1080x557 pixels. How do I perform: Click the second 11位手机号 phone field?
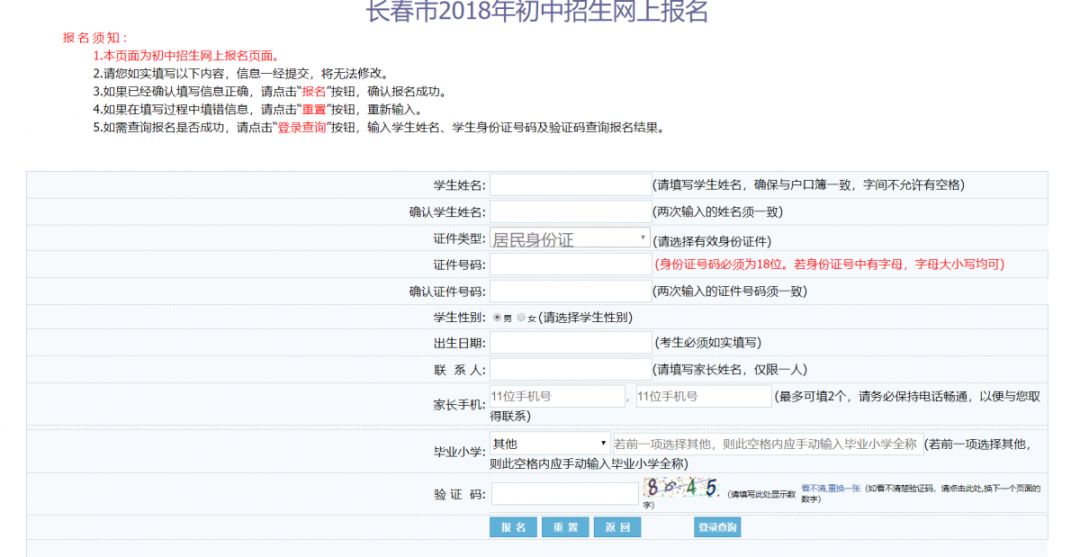703,396
